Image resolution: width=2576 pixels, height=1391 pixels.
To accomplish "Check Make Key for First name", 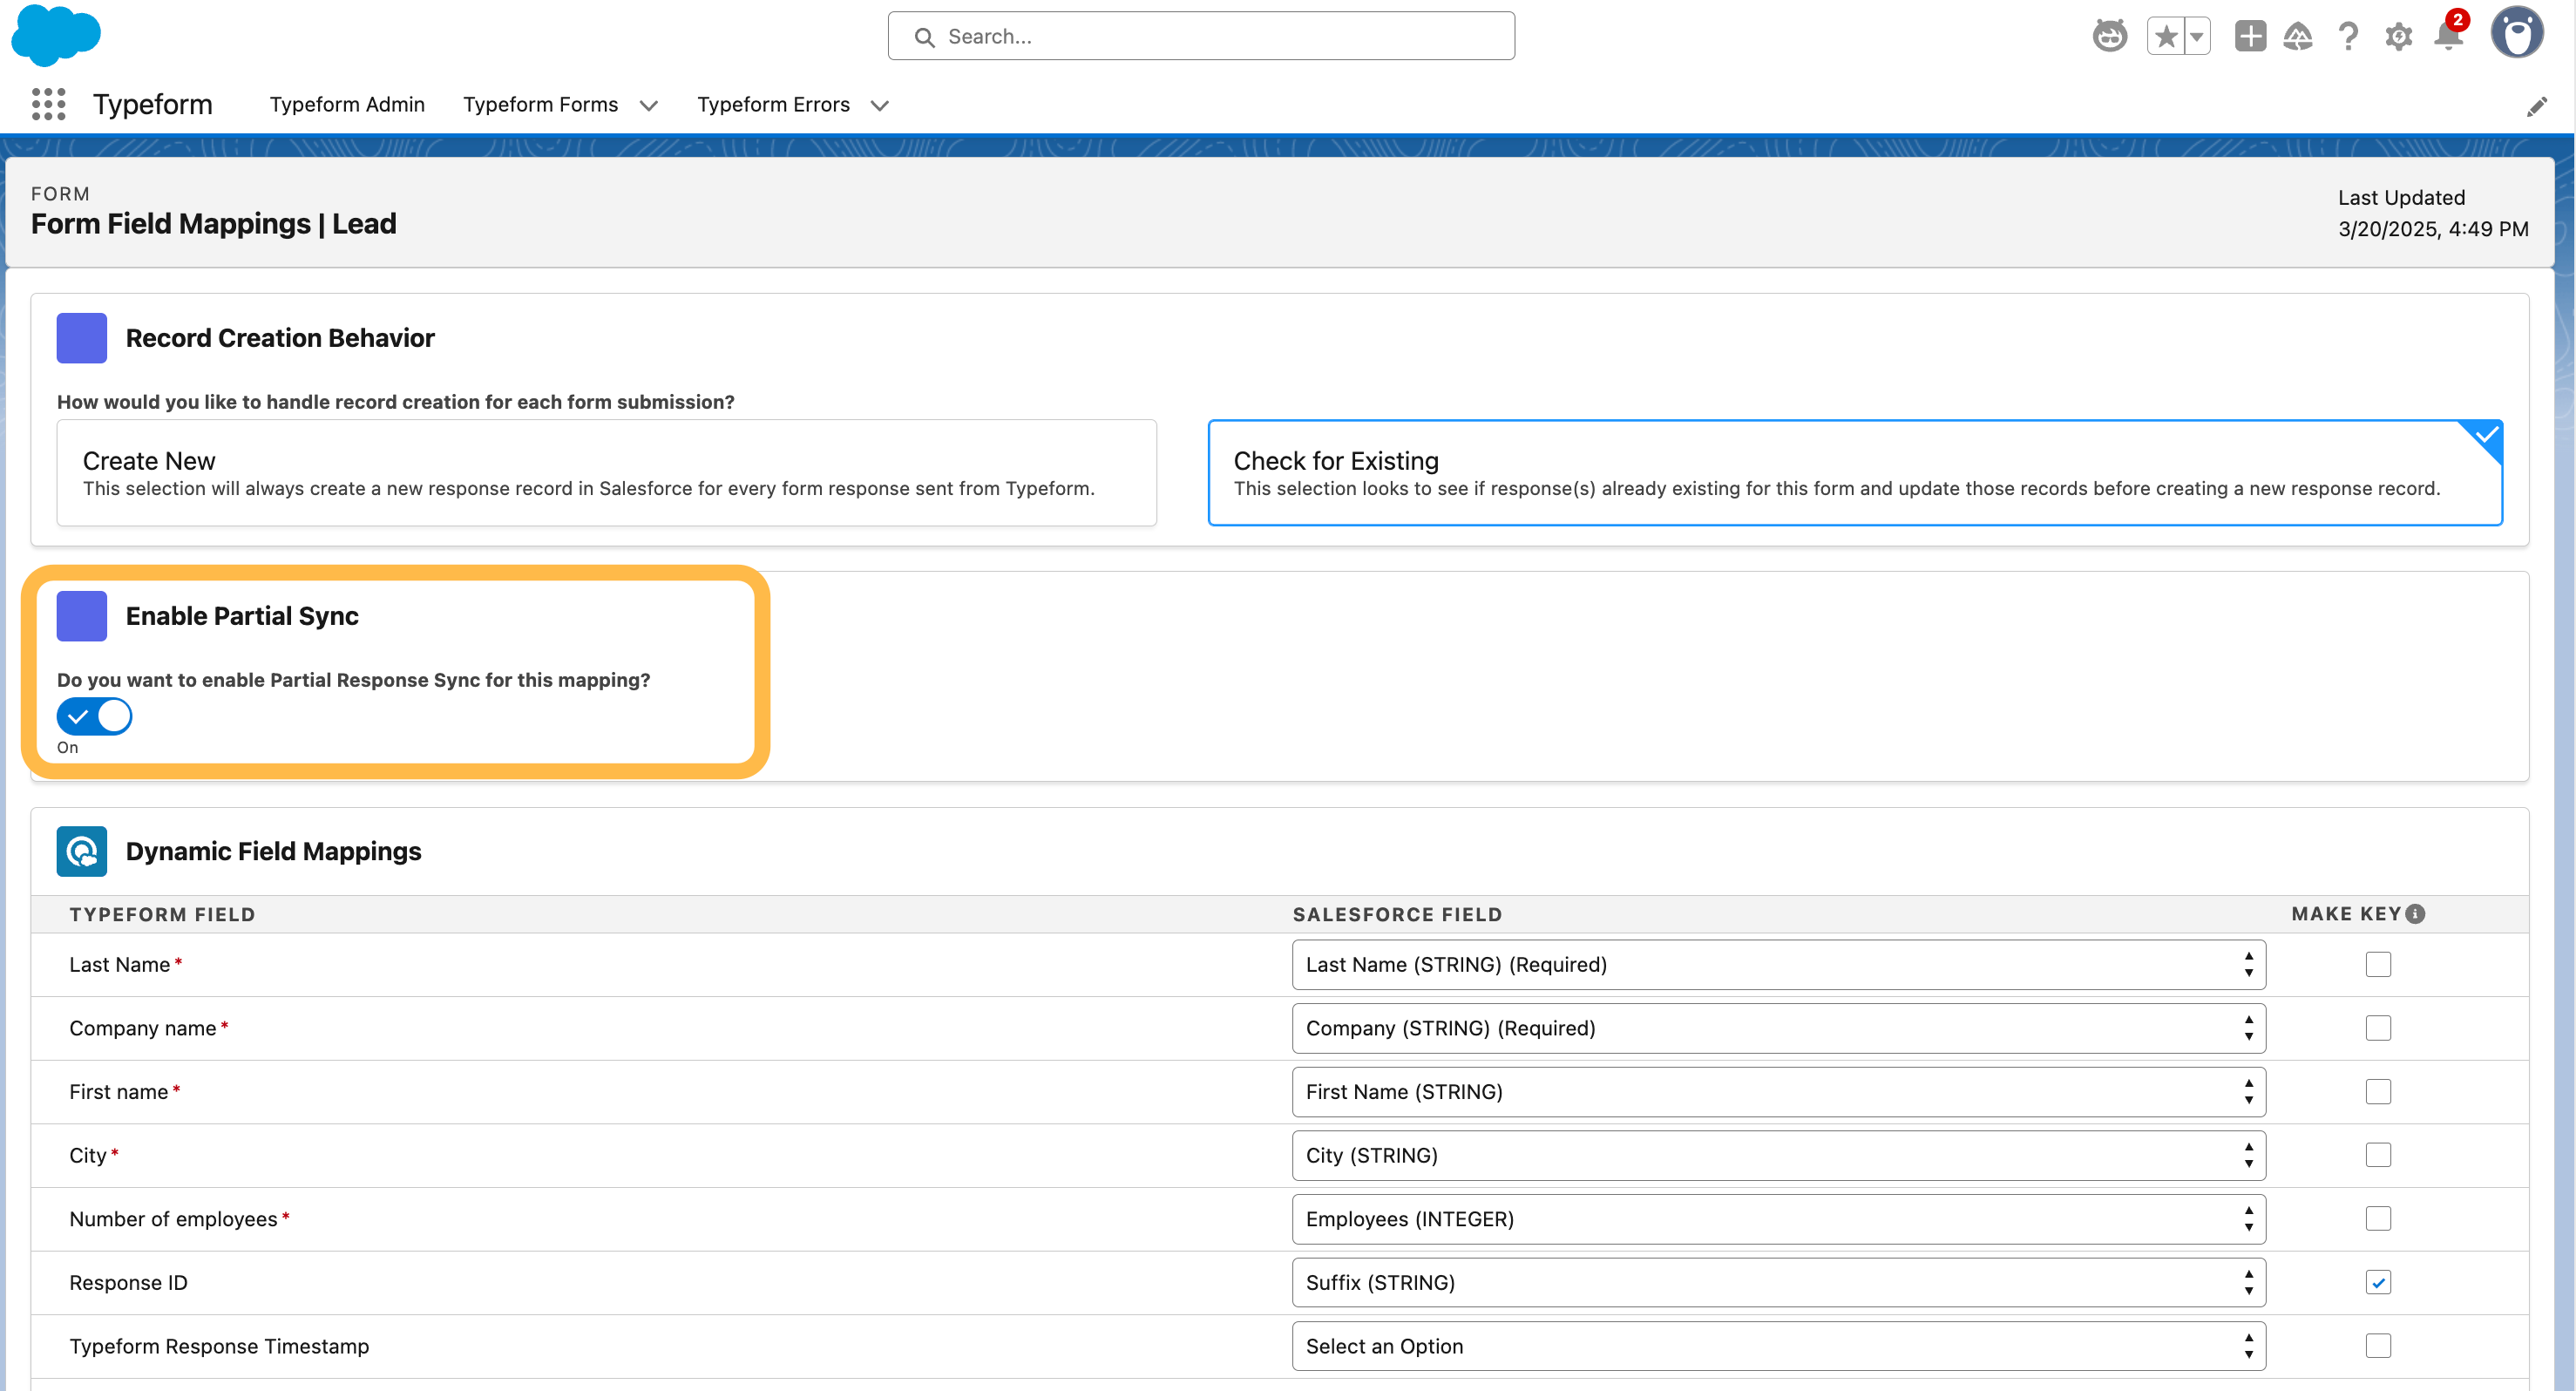I will [x=2378, y=1092].
